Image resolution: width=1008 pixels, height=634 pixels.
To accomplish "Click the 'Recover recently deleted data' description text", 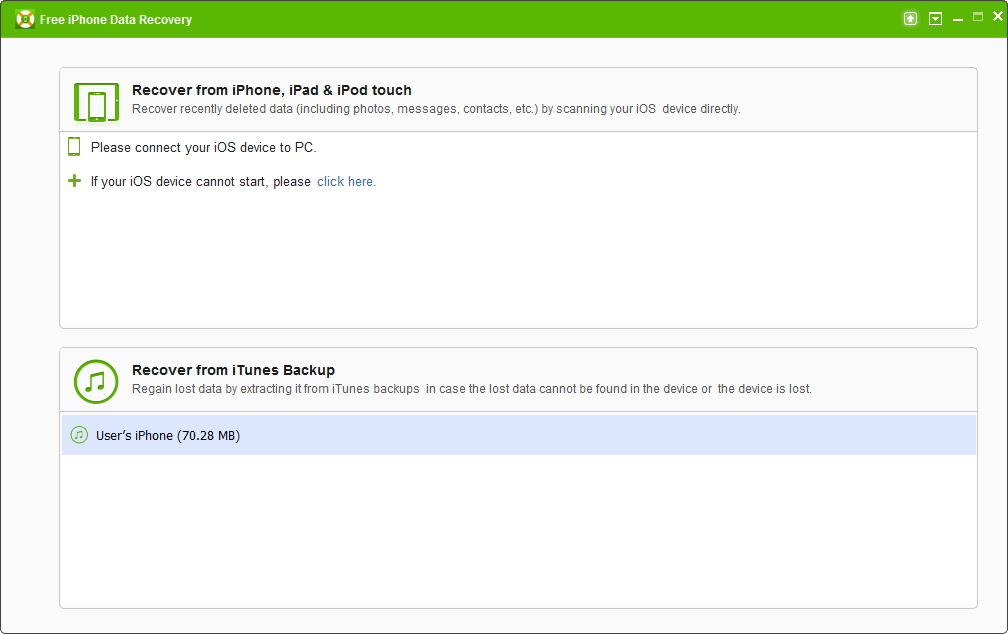I will point(436,109).
